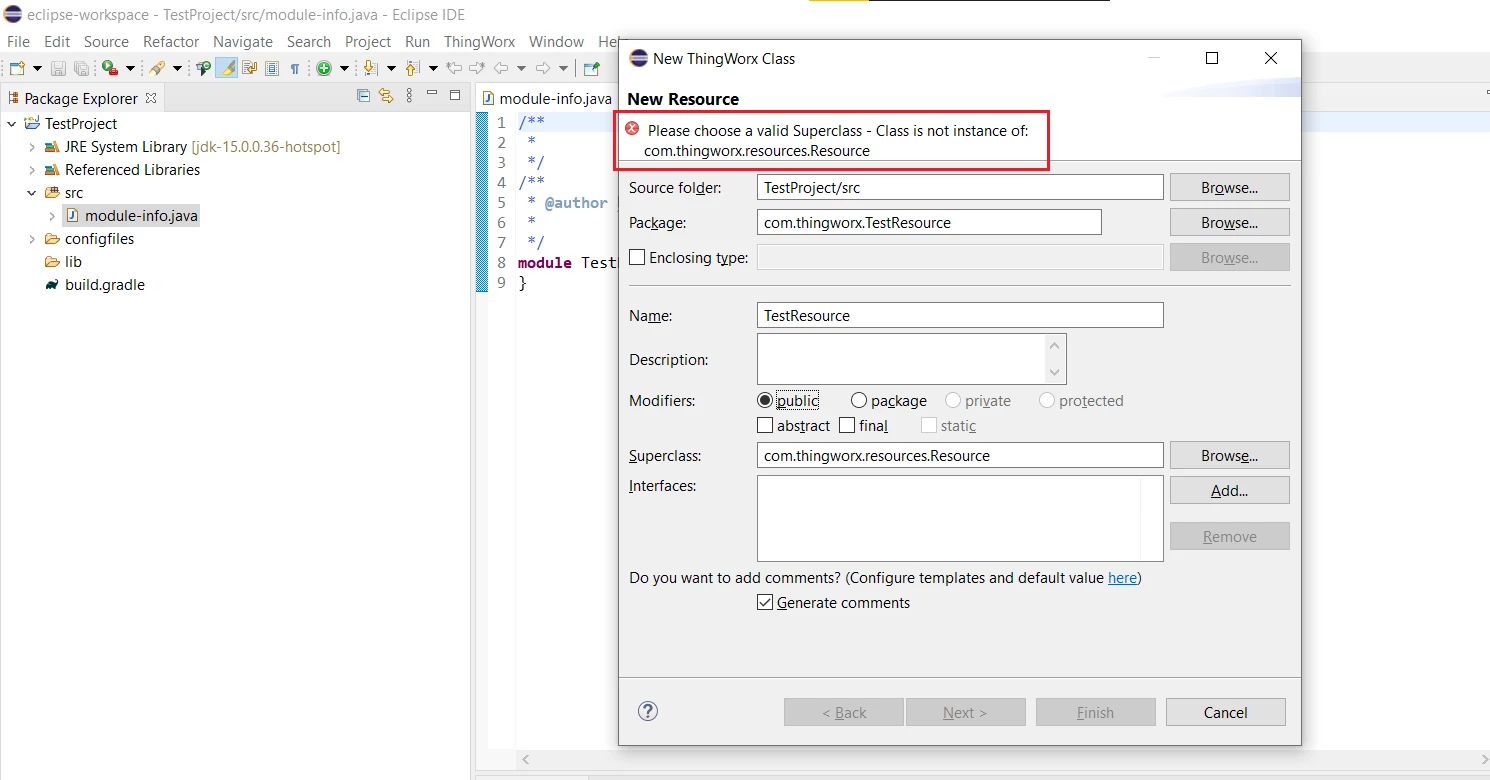Collapse the TestProject tree node
The image size is (1490, 780).
tap(12, 123)
